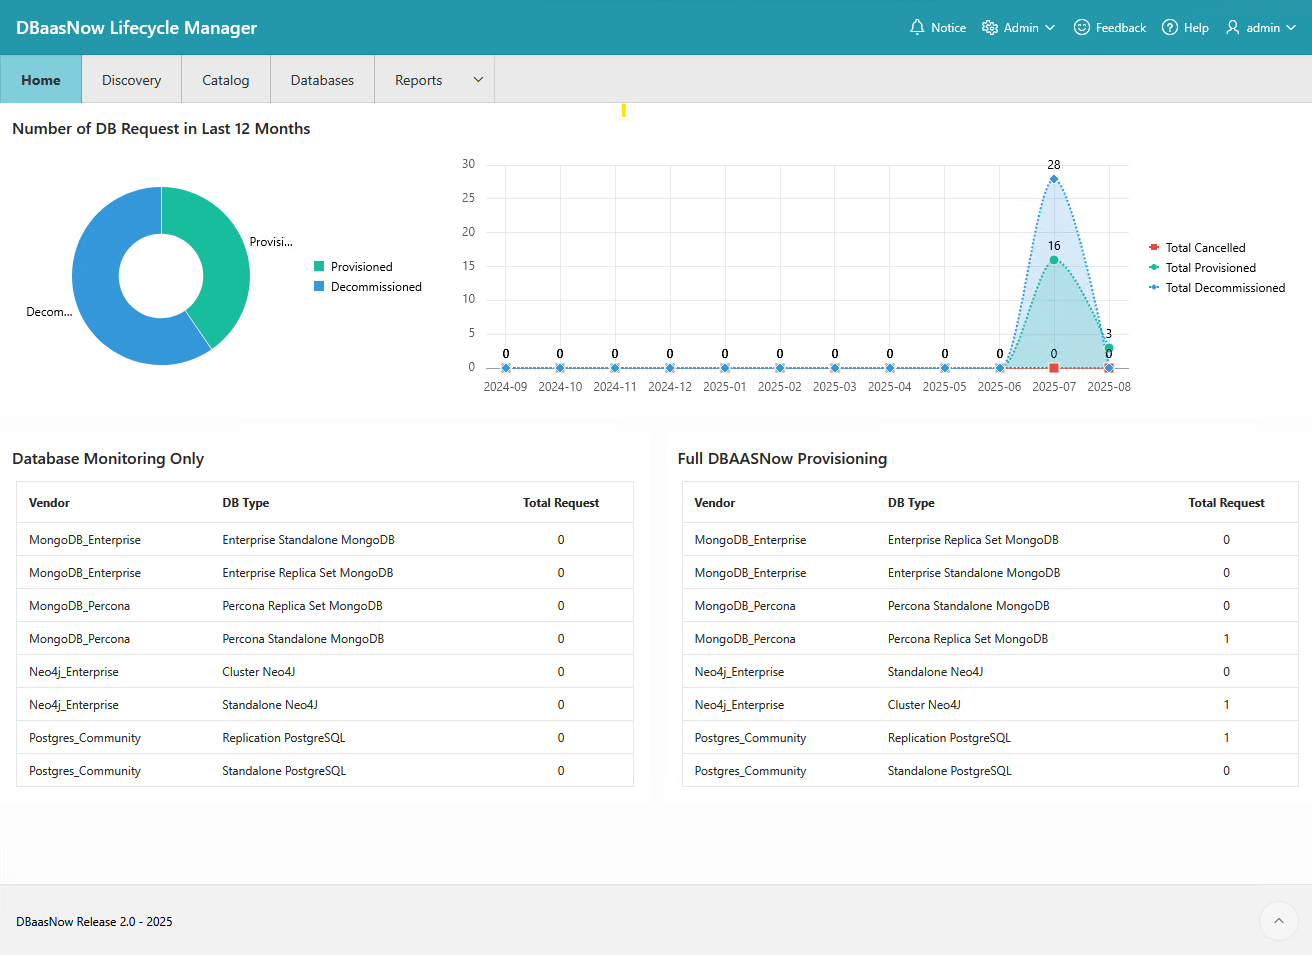Open the Catalog tab

point(225,80)
